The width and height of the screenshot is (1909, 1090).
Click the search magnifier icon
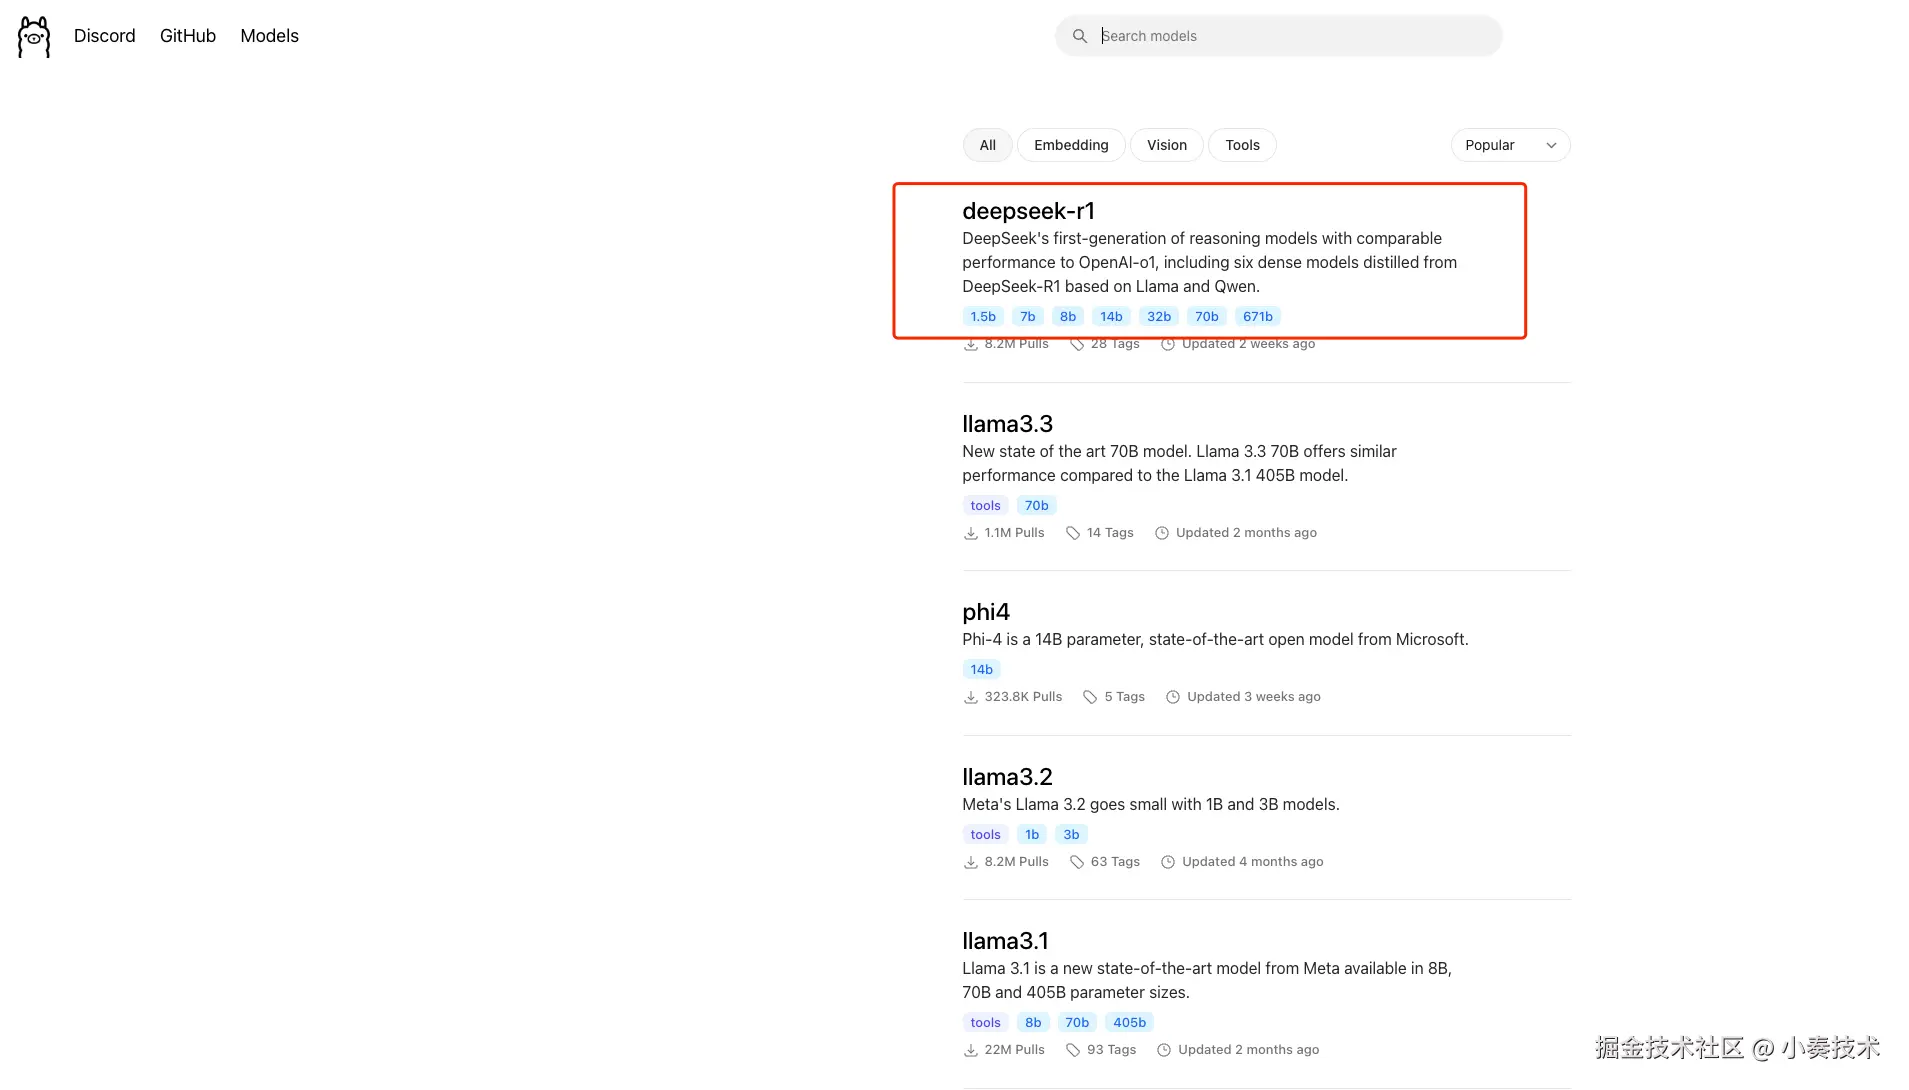pyautogui.click(x=1080, y=36)
